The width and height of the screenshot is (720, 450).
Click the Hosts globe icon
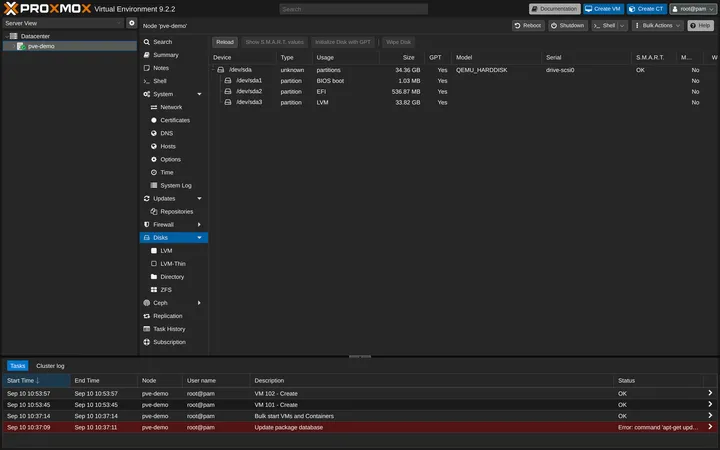point(154,146)
